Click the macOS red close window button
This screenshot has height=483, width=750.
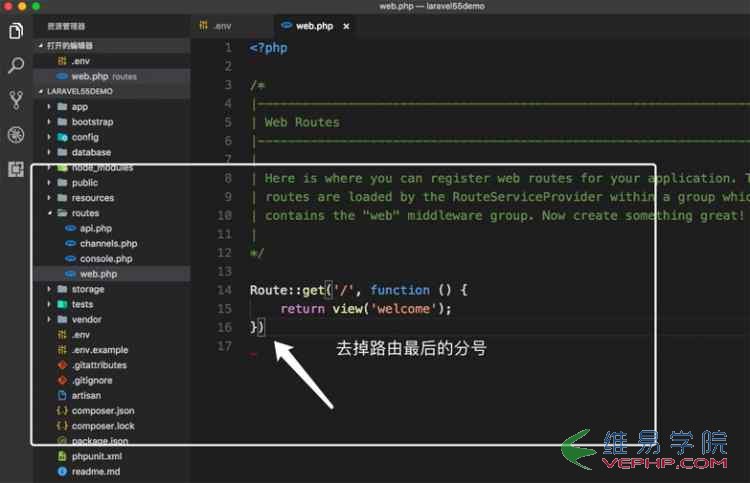8,6
